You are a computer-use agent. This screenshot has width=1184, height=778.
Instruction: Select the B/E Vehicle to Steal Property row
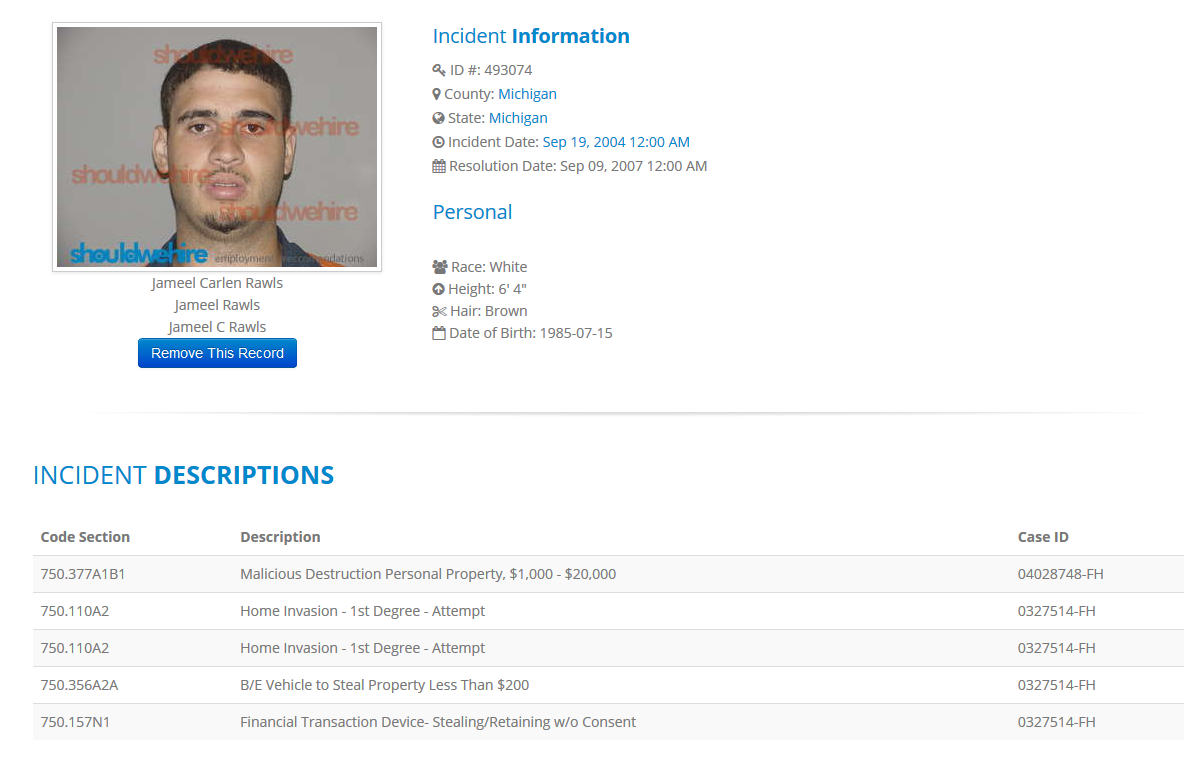609,685
